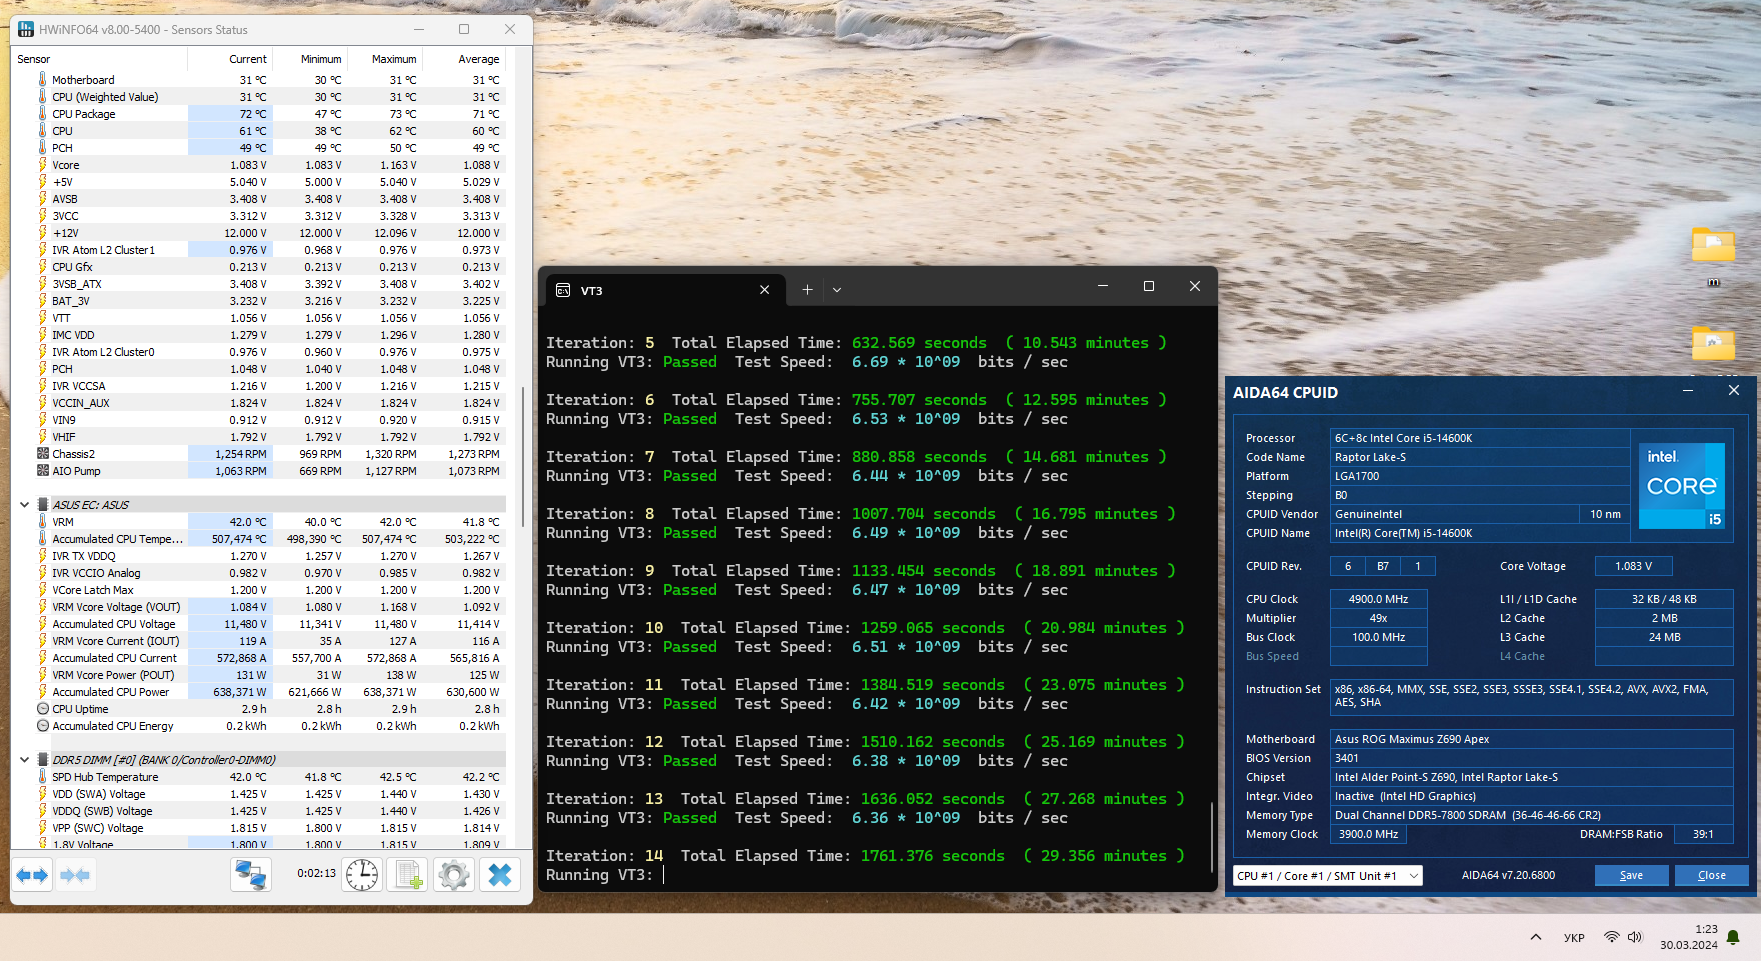Expand sensor columns using the outward arrows icon
This screenshot has width=1761, height=961.
coord(31,875)
